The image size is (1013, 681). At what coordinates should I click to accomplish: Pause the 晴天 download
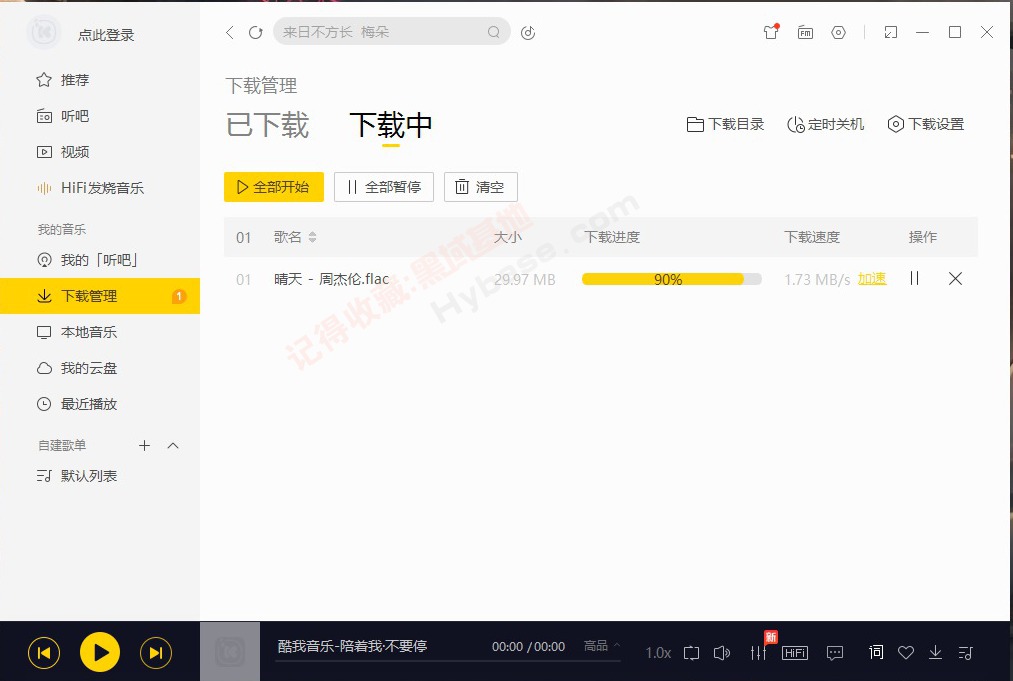coord(914,278)
